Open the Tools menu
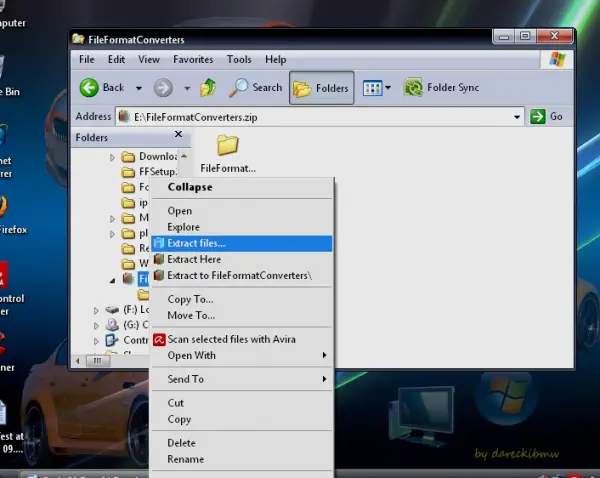This screenshot has height=478, width=600. pyautogui.click(x=239, y=59)
